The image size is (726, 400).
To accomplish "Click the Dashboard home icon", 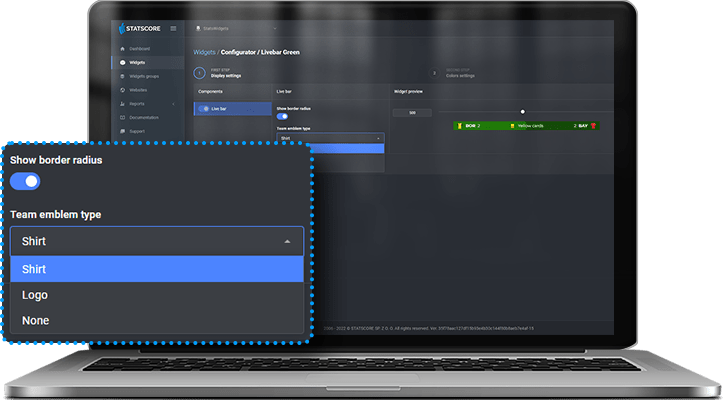I will tap(122, 49).
